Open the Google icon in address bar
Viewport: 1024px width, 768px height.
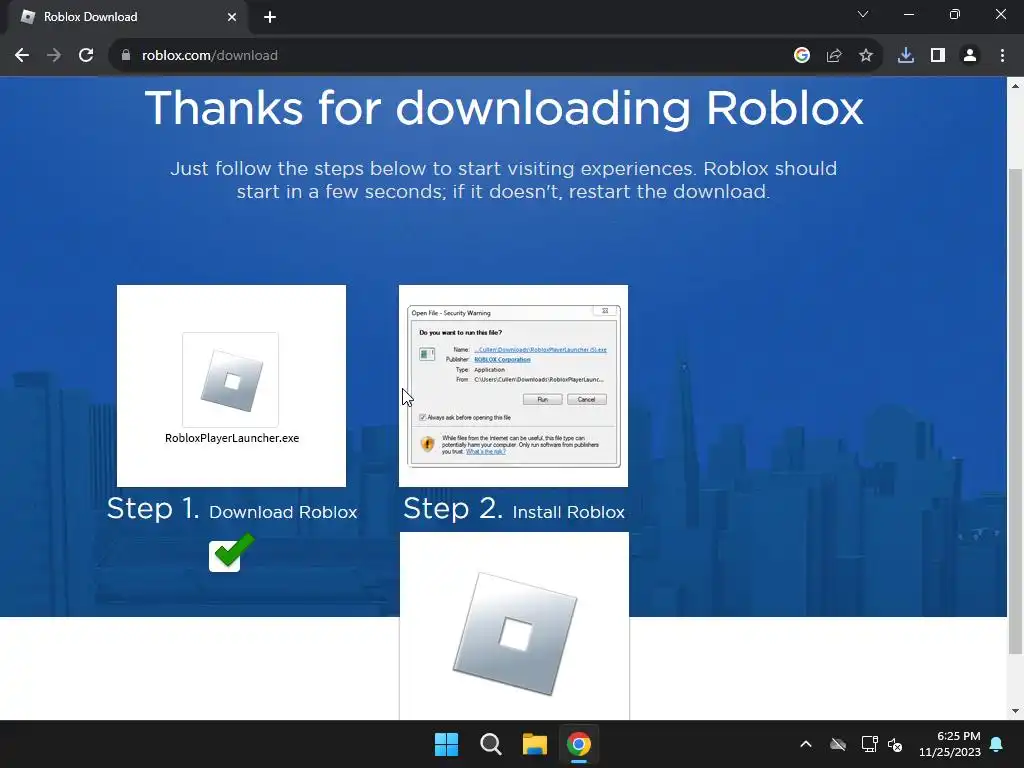click(x=802, y=56)
